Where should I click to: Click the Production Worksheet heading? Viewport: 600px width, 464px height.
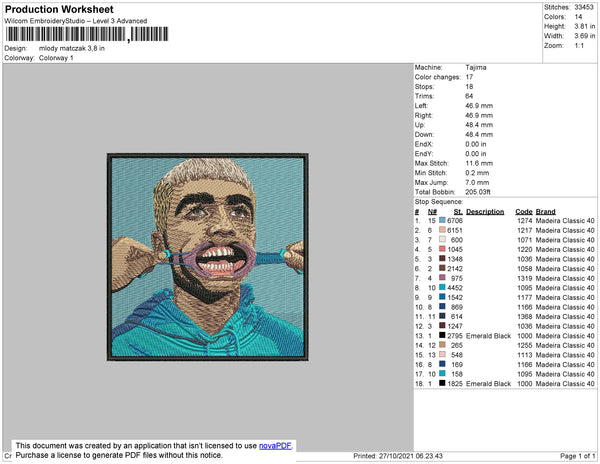tap(59, 10)
